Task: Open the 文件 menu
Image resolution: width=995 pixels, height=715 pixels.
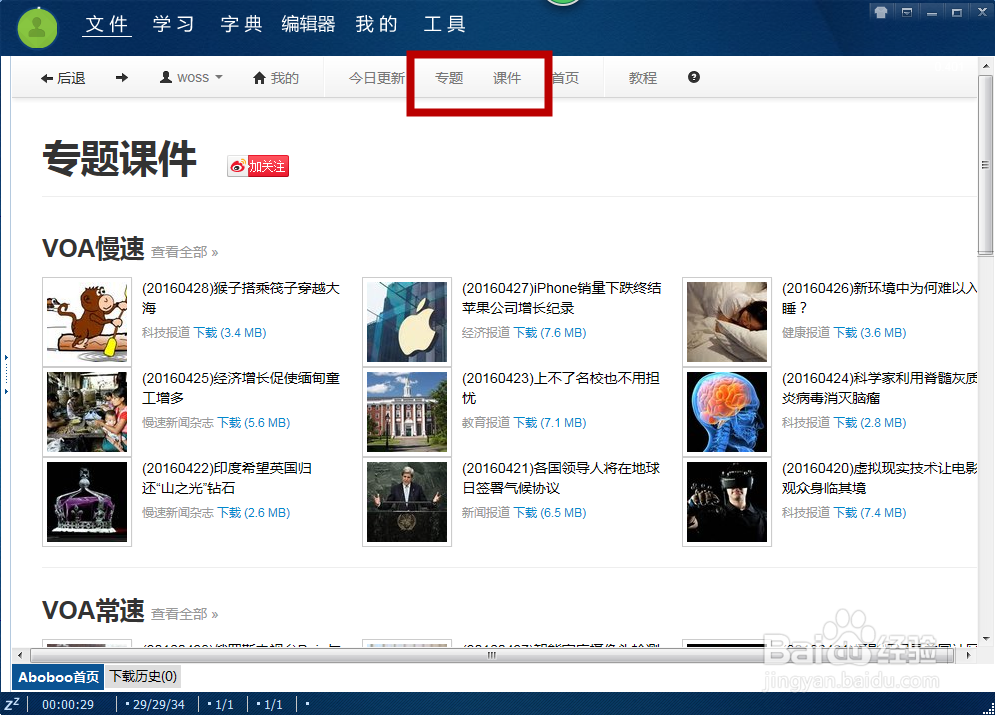Action: coord(107,24)
